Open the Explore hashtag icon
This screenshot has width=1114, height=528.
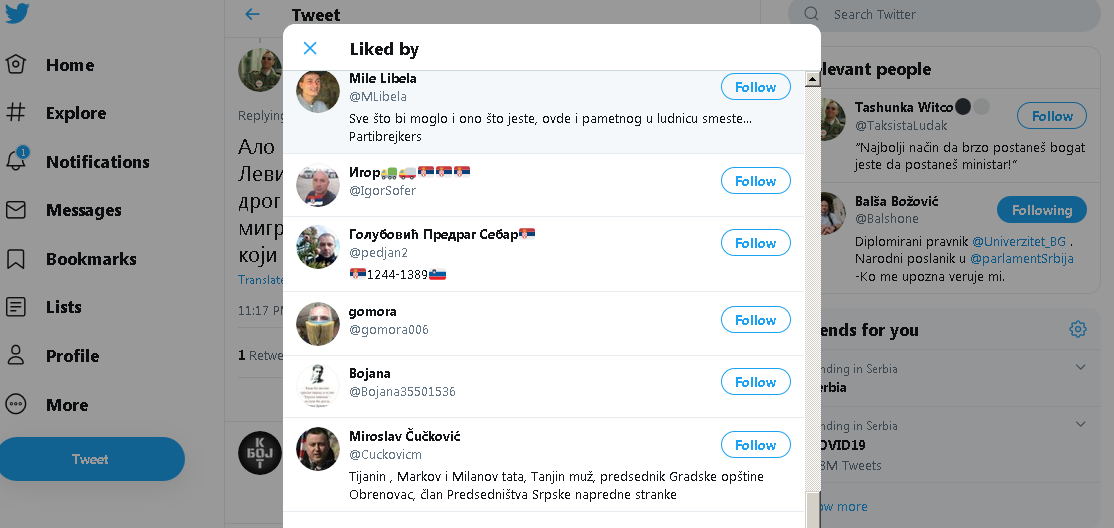16,113
